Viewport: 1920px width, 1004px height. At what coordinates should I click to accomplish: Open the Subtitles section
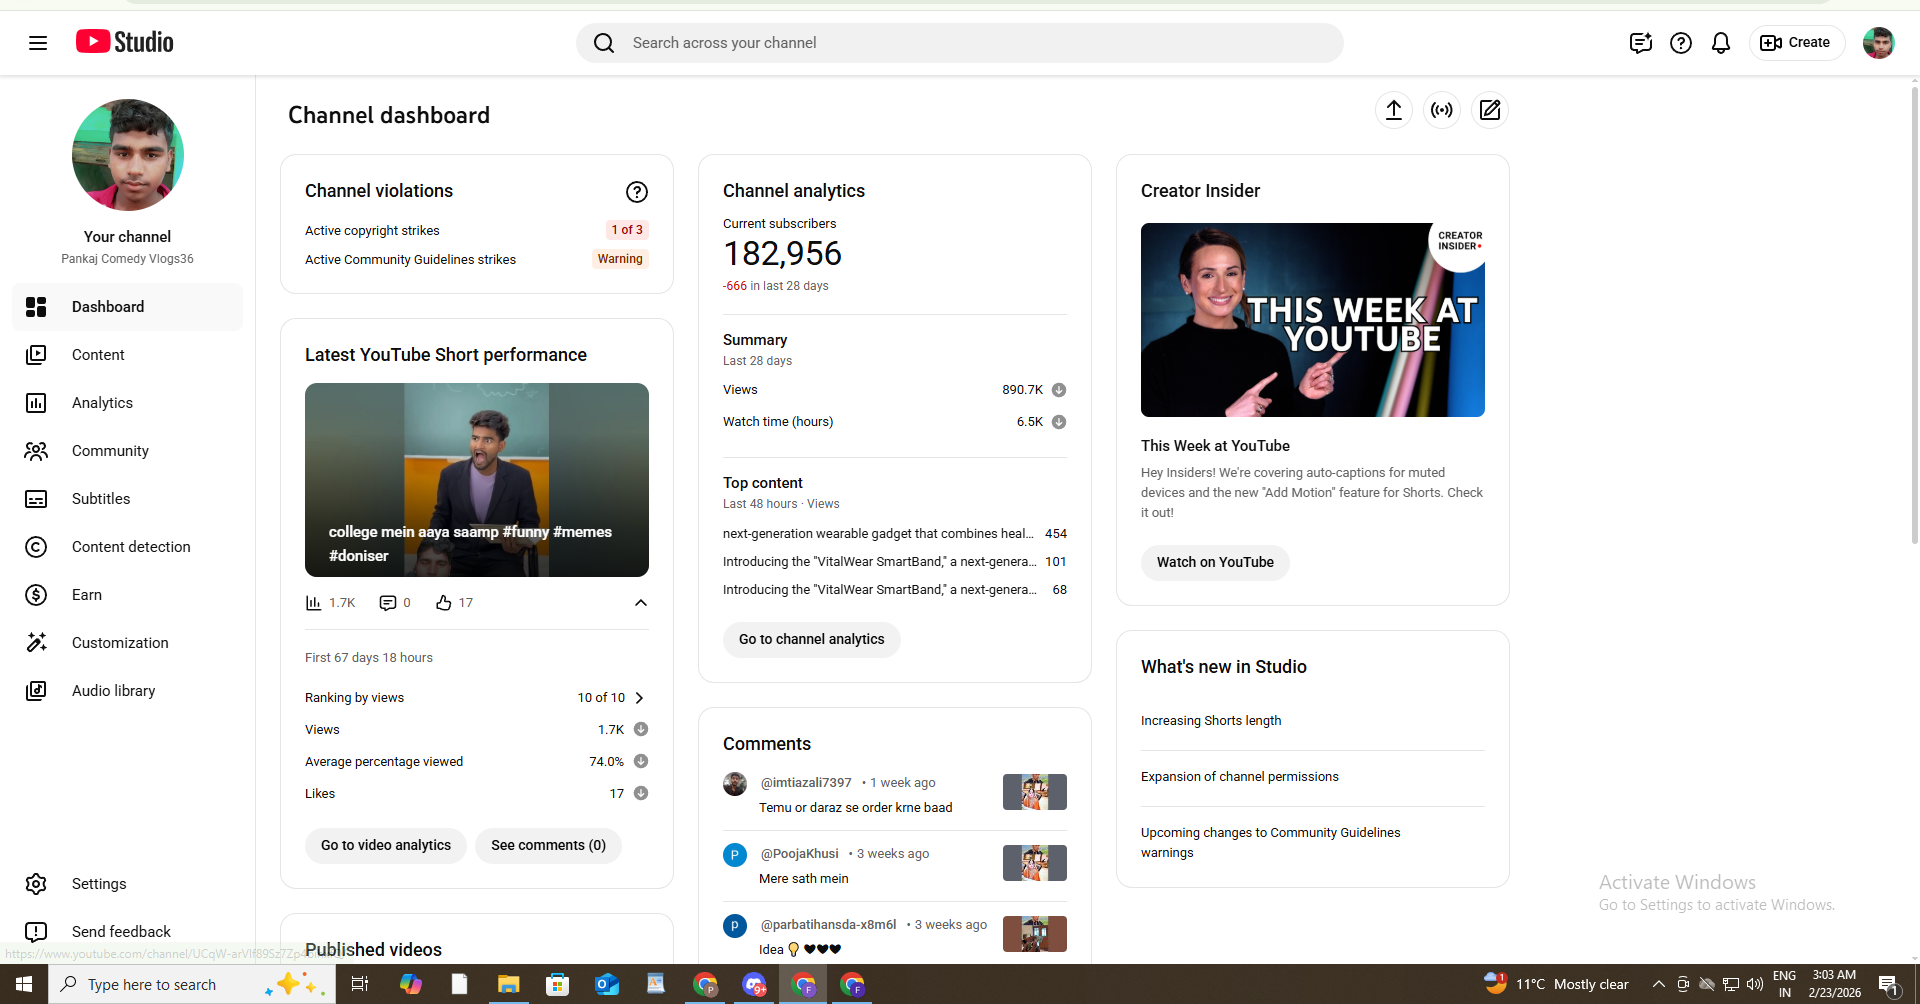(x=101, y=498)
